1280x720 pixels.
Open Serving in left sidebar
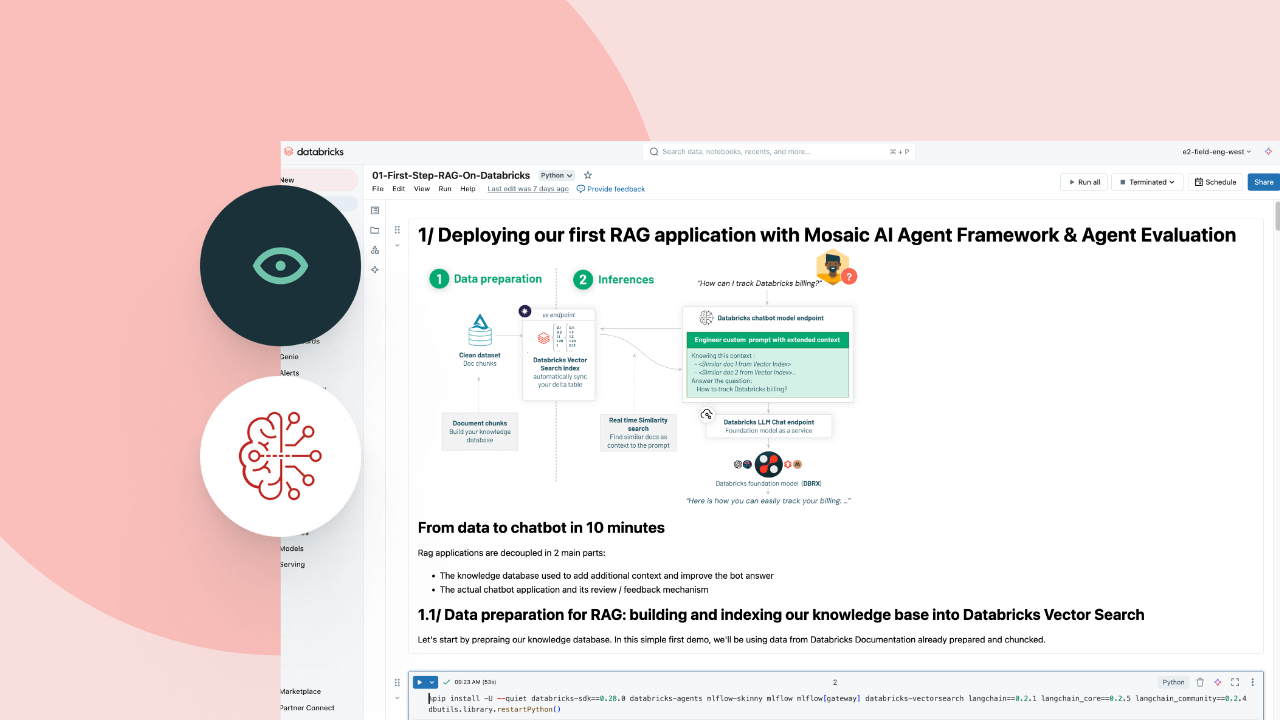point(293,564)
